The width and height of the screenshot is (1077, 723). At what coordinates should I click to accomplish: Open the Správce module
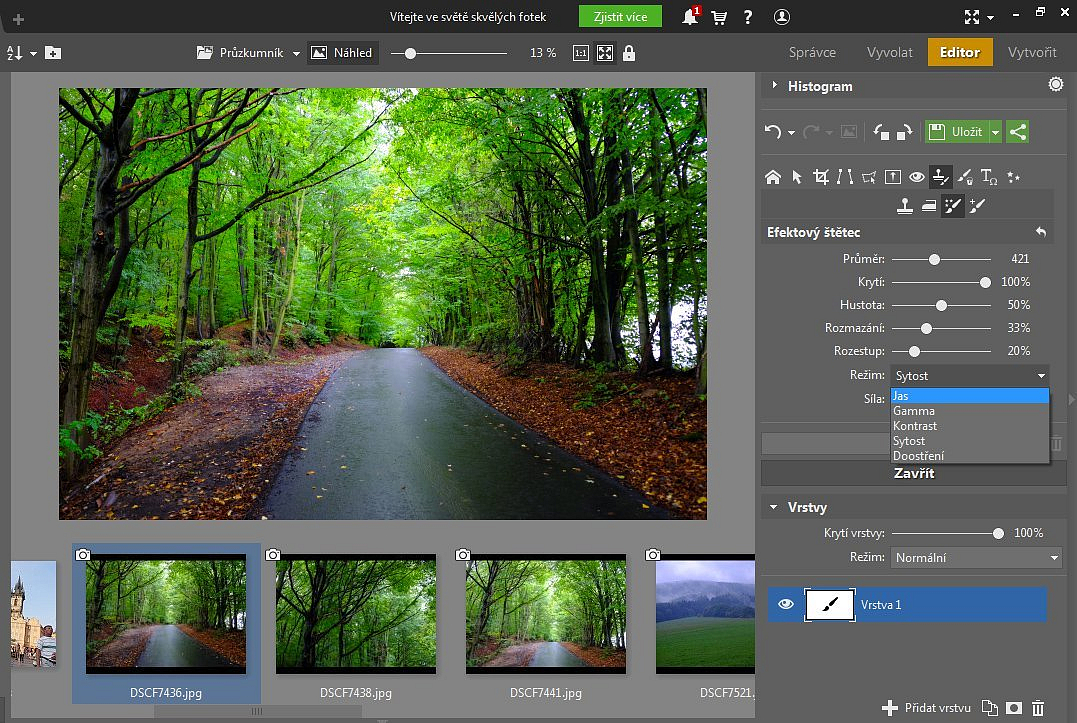tap(813, 52)
